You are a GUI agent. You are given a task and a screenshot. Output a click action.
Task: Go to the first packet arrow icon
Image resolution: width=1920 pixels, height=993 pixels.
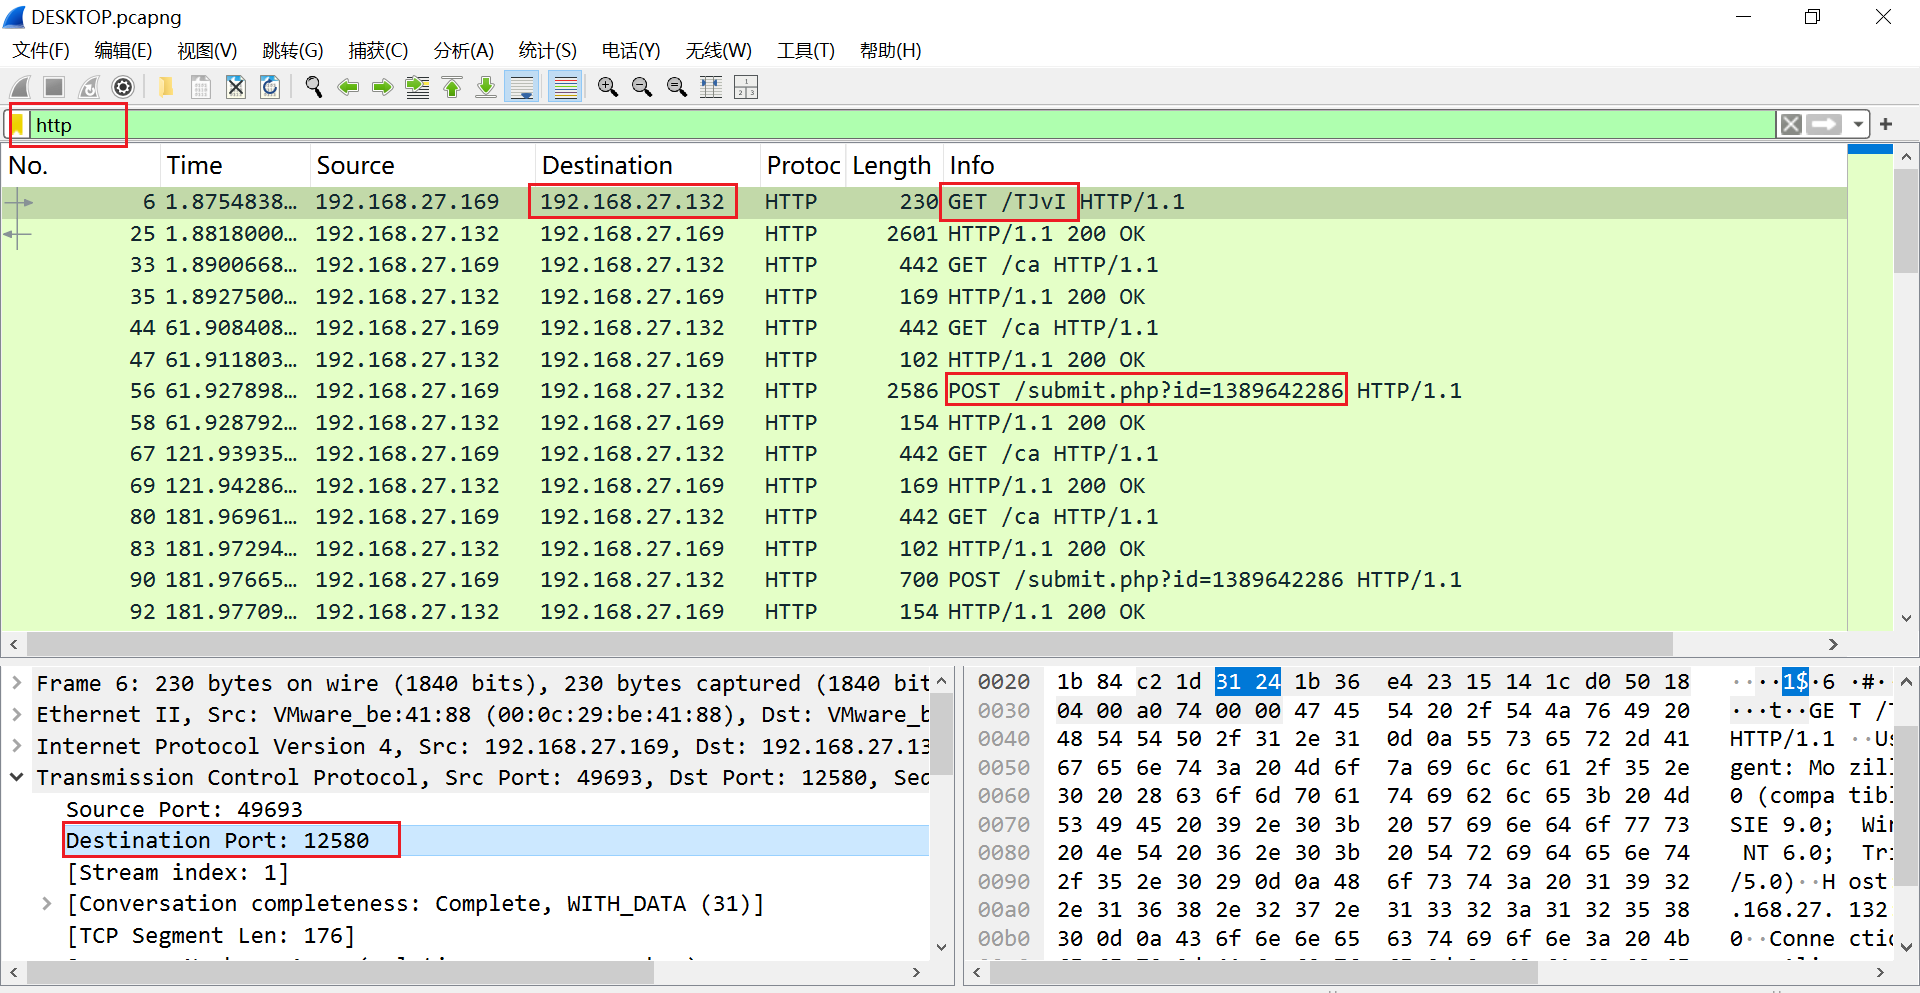pos(452,87)
